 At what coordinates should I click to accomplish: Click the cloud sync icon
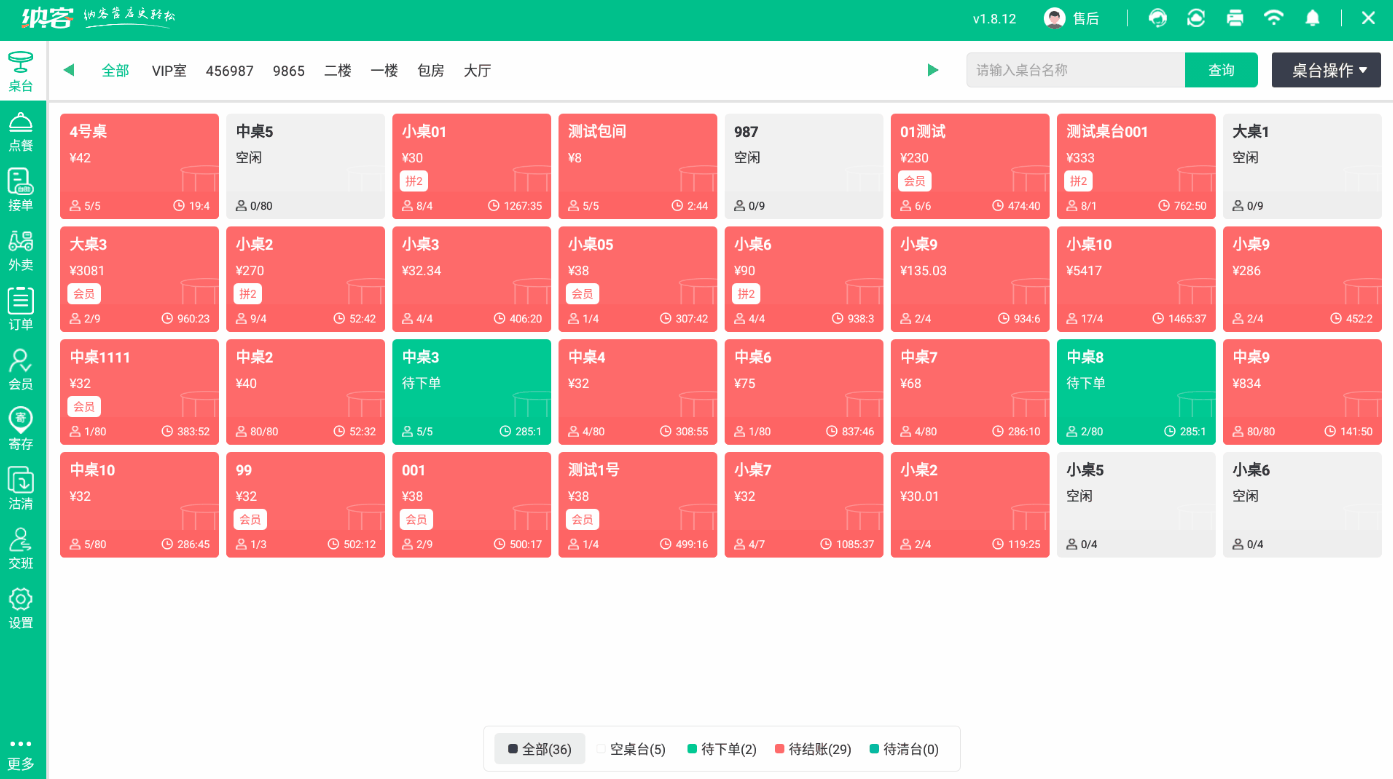tap(1195, 17)
